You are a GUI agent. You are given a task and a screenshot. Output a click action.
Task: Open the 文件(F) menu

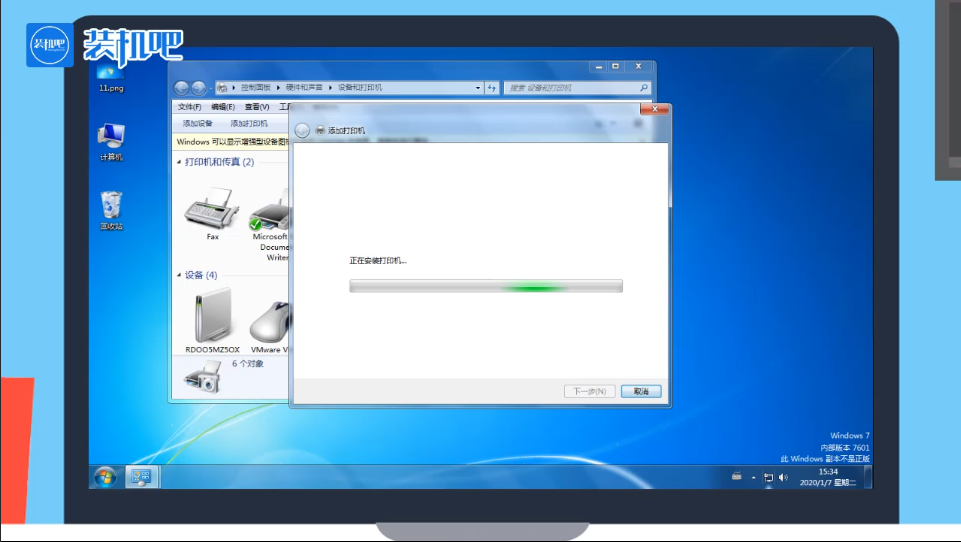pyautogui.click(x=189, y=107)
